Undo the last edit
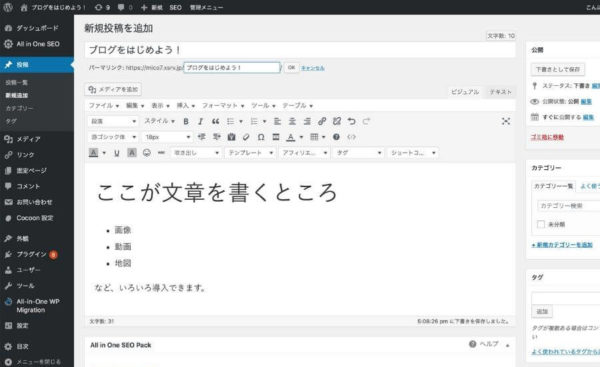The image size is (600, 367). pyautogui.click(x=351, y=121)
